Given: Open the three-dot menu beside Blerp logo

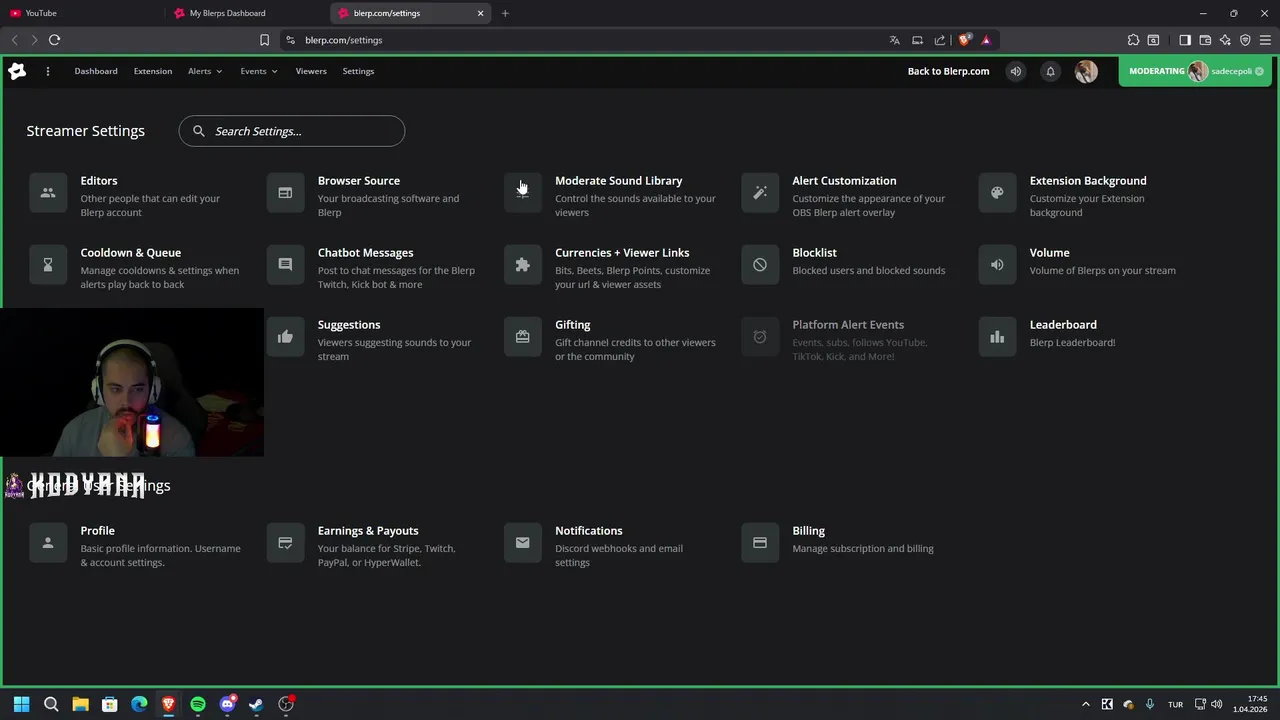Looking at the screenshot, I should (x=47, y=71).
